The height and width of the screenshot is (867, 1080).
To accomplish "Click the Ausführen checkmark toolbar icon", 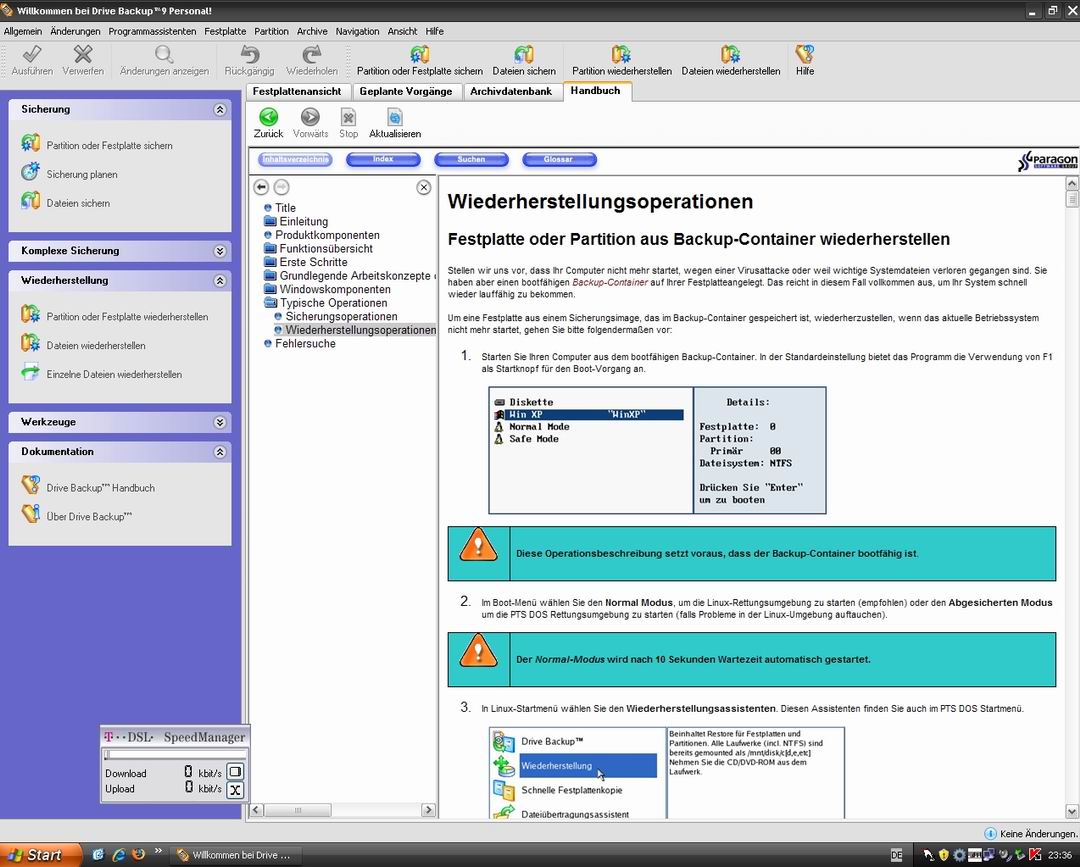I will pyautogui.click(x=32, y=54).
